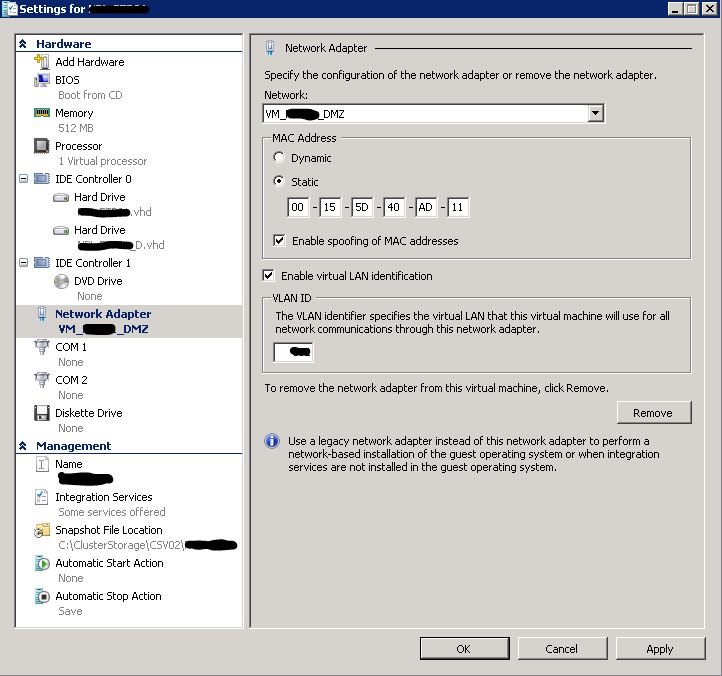Open Automatic Start Action settings
Image resolution: width=722 pixels, height=676 pixels.
(108, 563)
